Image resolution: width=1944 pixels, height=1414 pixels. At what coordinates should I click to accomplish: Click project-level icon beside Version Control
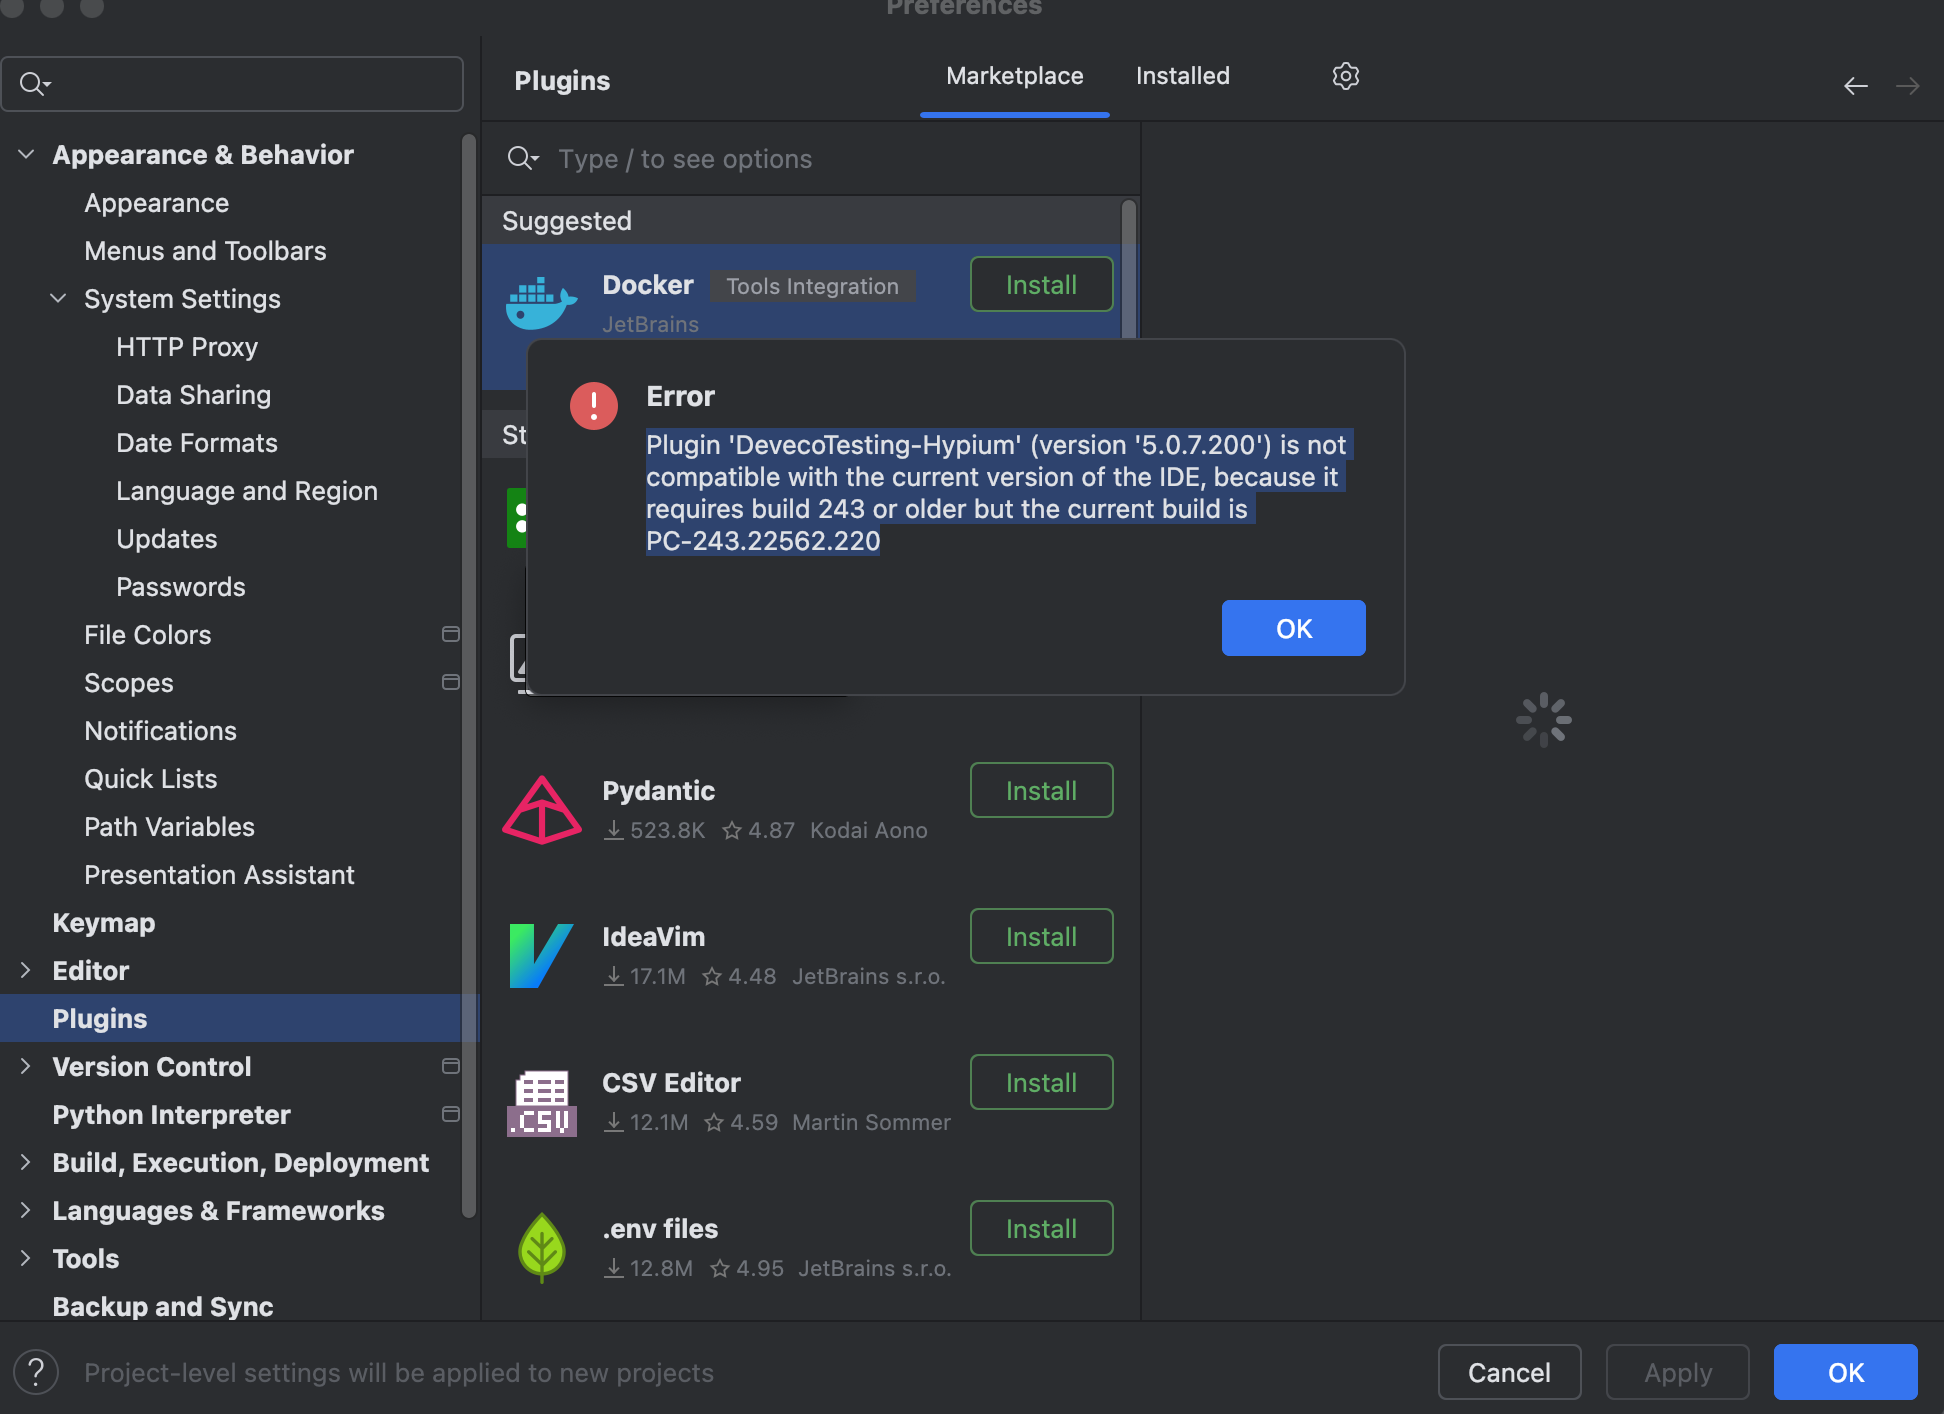(451, 1066)
